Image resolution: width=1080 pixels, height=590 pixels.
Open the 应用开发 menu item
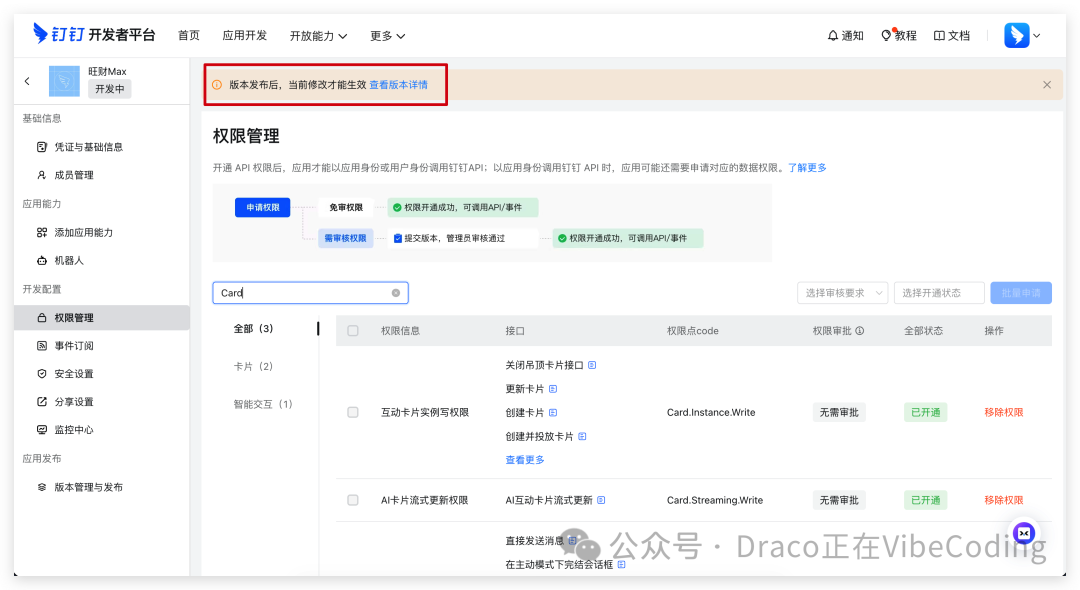point(244,35)
